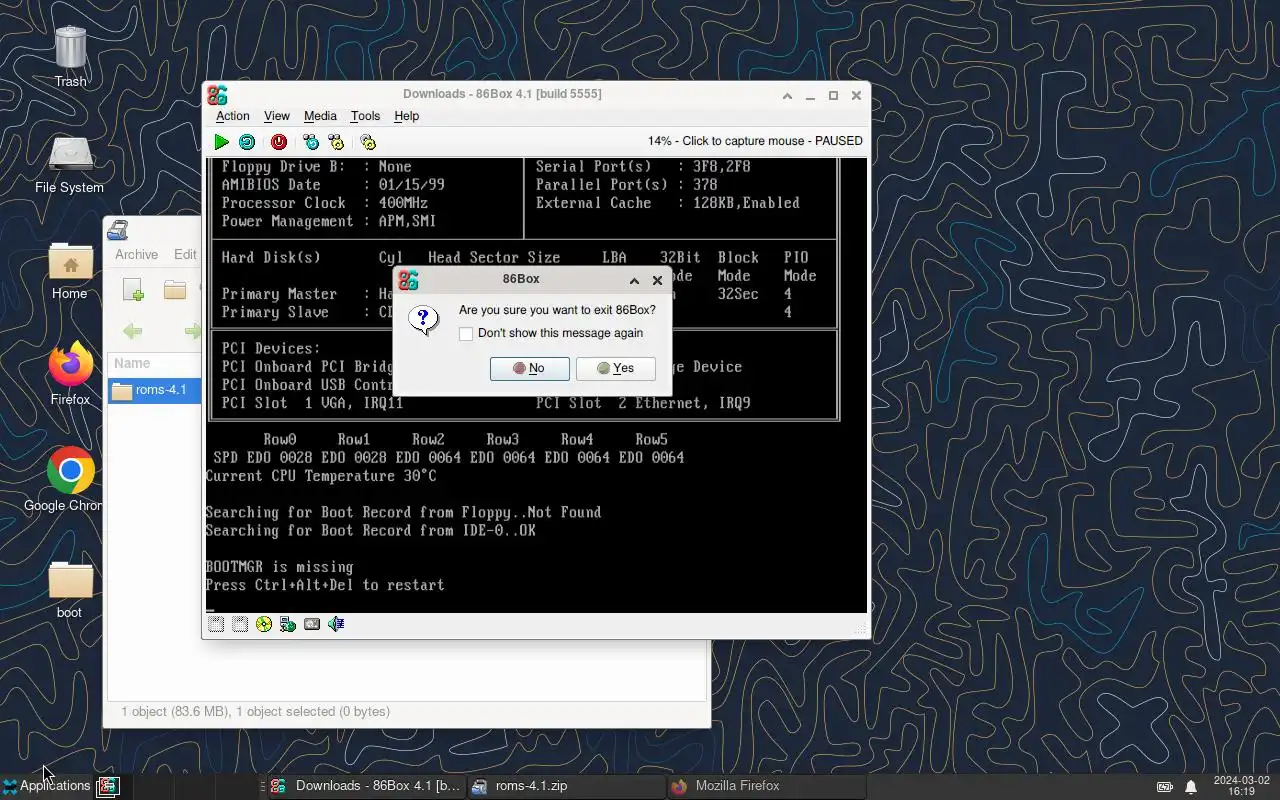Open the Edit menu in archive manager
Screen dimensions: 1280x800
pos(185,255)
